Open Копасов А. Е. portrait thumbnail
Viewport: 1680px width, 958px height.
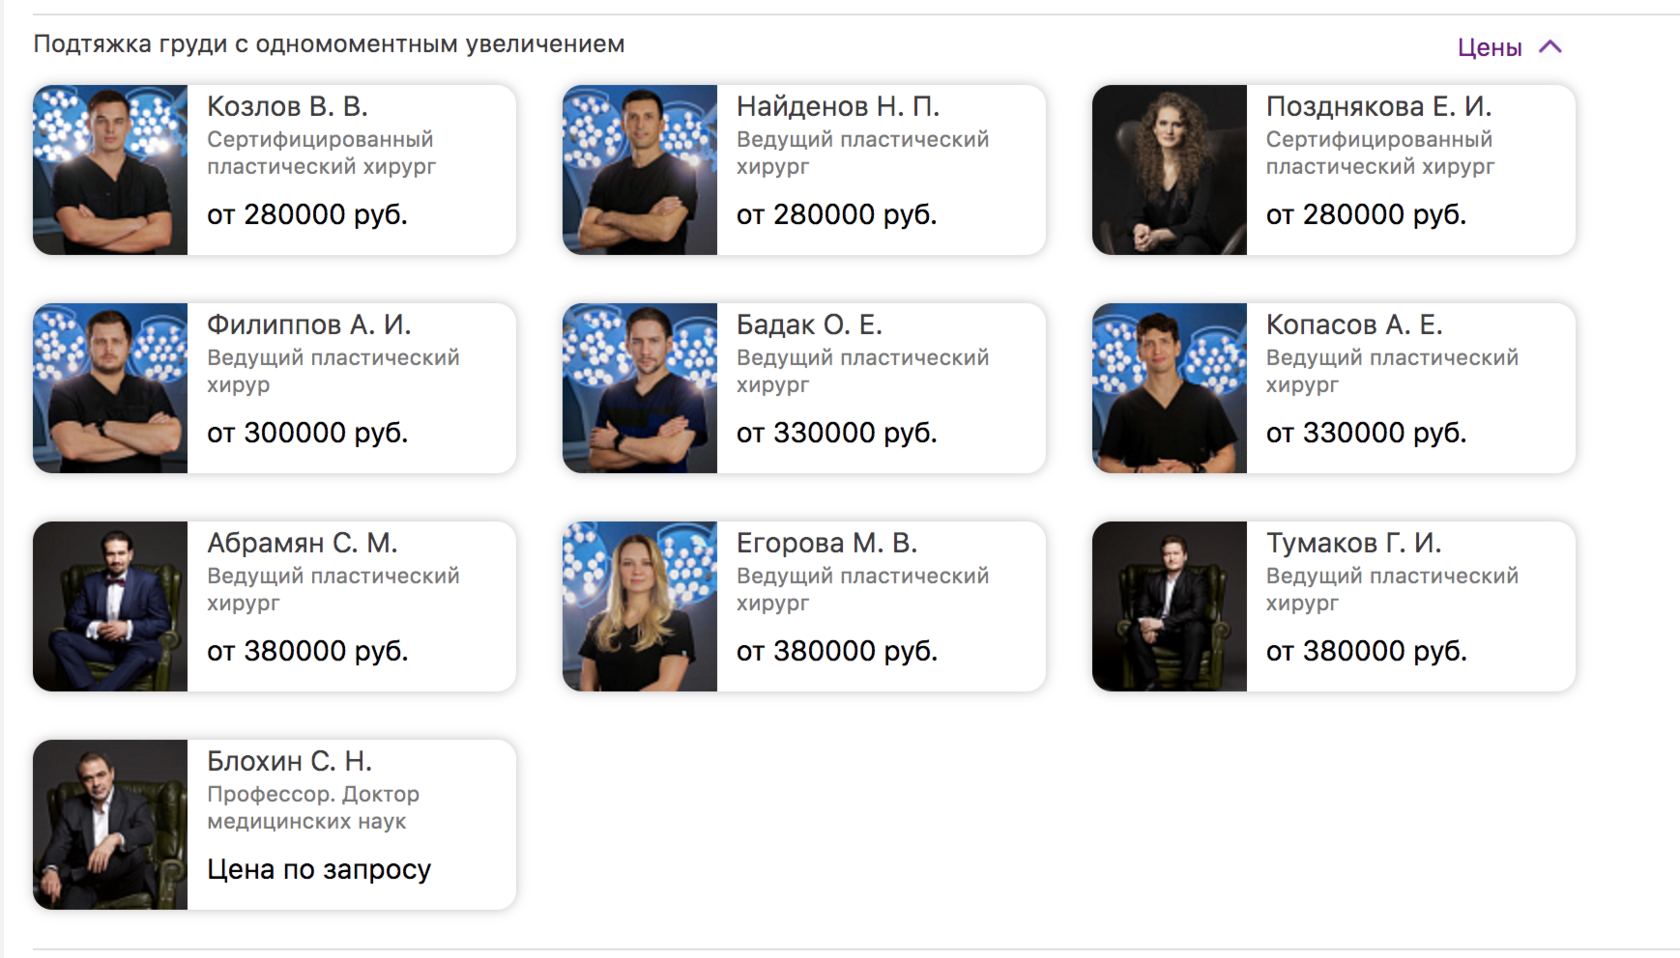click(1169, 388)
